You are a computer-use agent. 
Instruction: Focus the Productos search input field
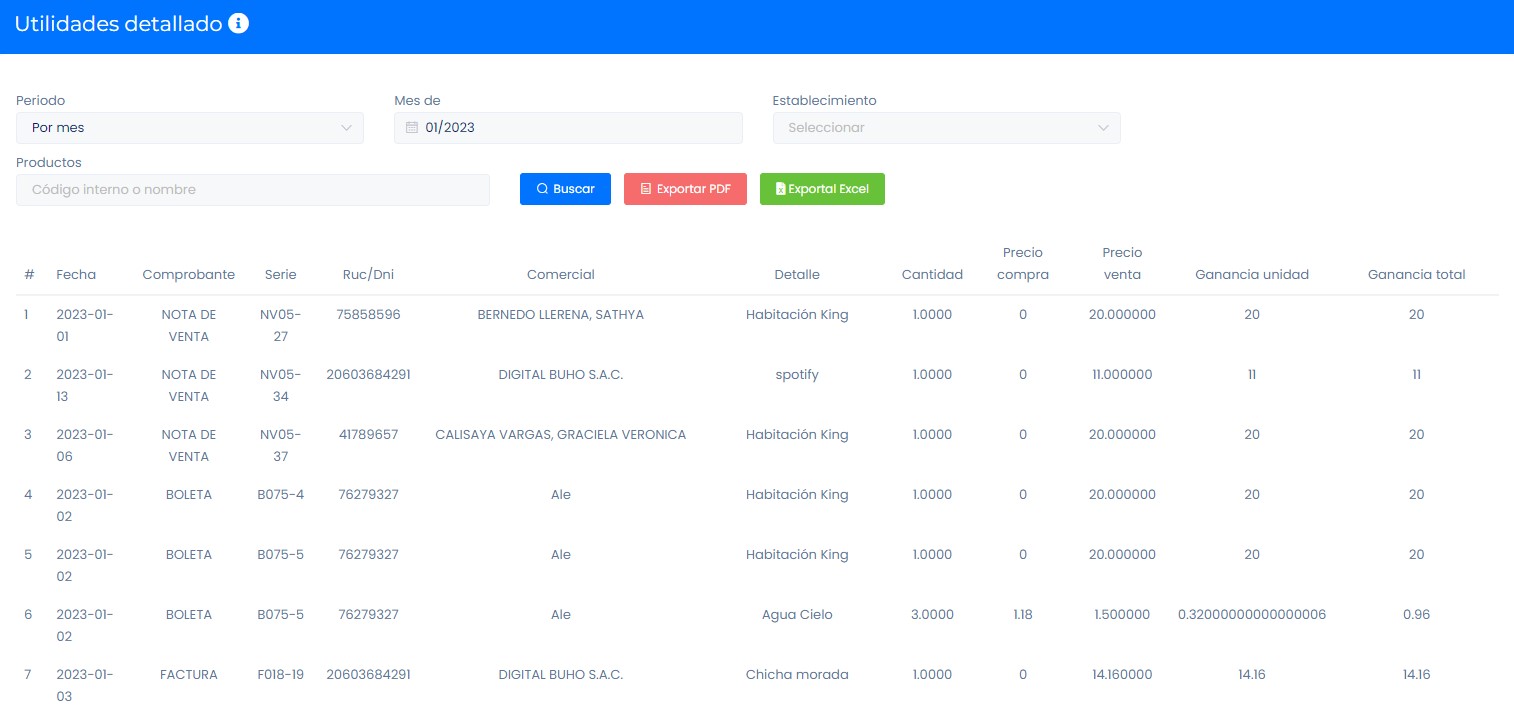pyautogui.click(x=252, y=190)
